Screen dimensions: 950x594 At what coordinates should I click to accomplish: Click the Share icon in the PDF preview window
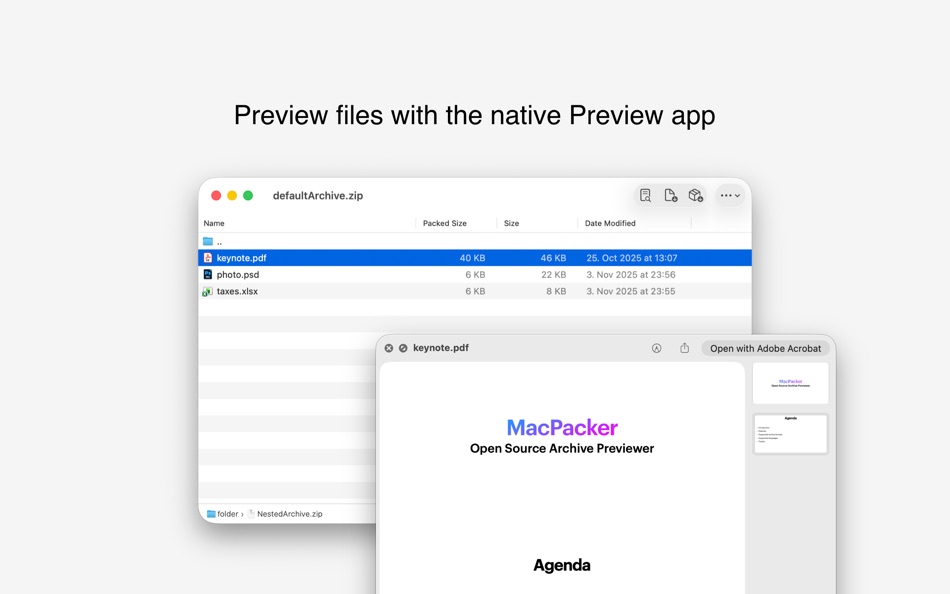(685, 348)
